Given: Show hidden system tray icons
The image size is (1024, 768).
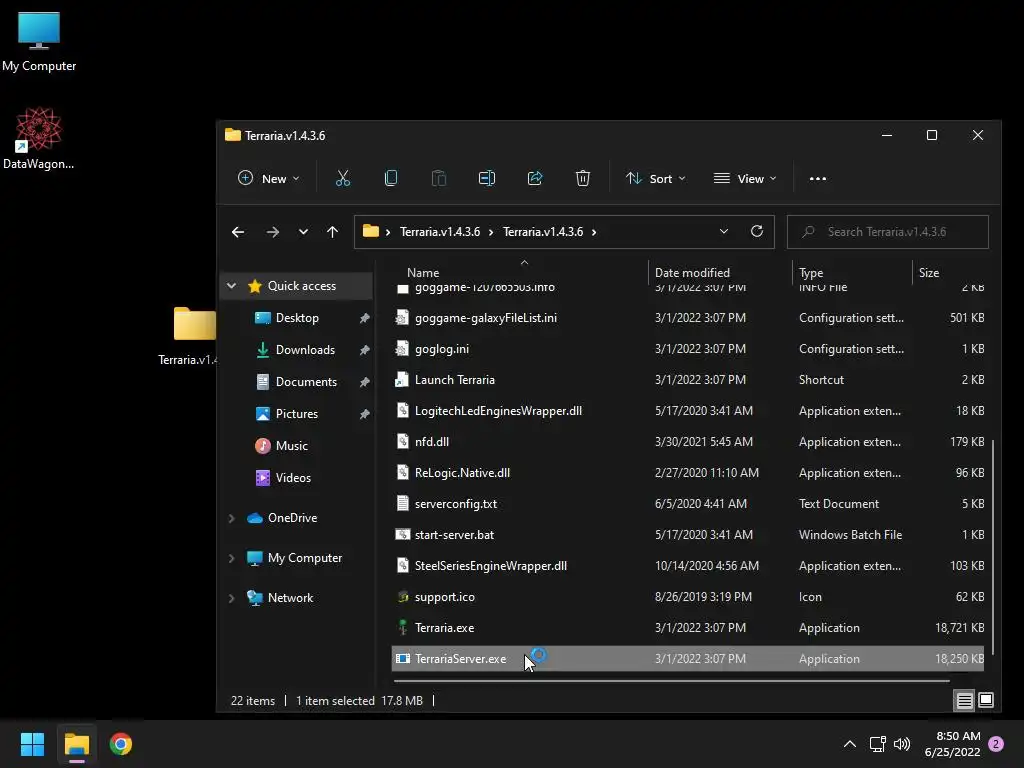Looking at the screenshot, I should [x=850, y=744].
